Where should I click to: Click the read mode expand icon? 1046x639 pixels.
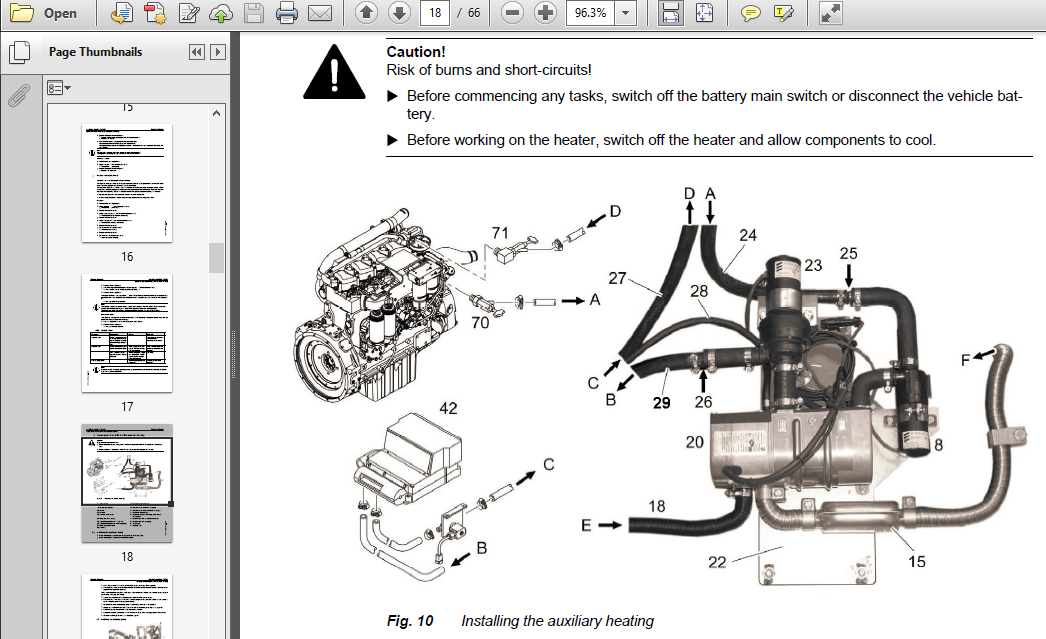pos(831,13)
